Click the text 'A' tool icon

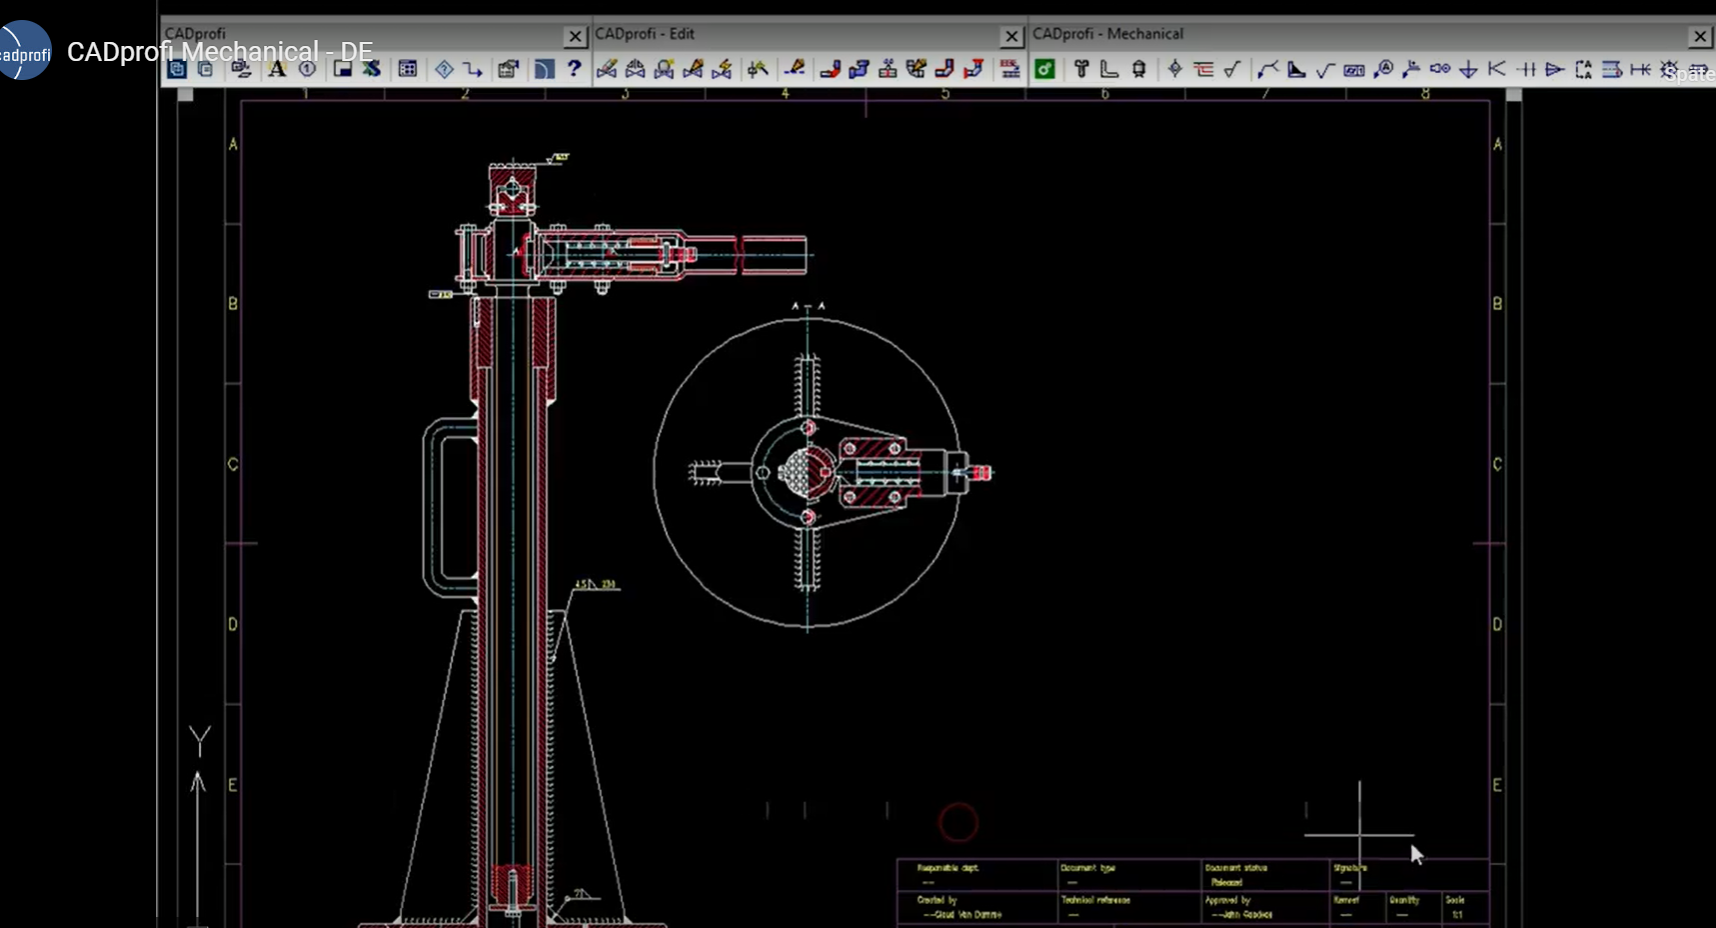[x=277, y=69]
